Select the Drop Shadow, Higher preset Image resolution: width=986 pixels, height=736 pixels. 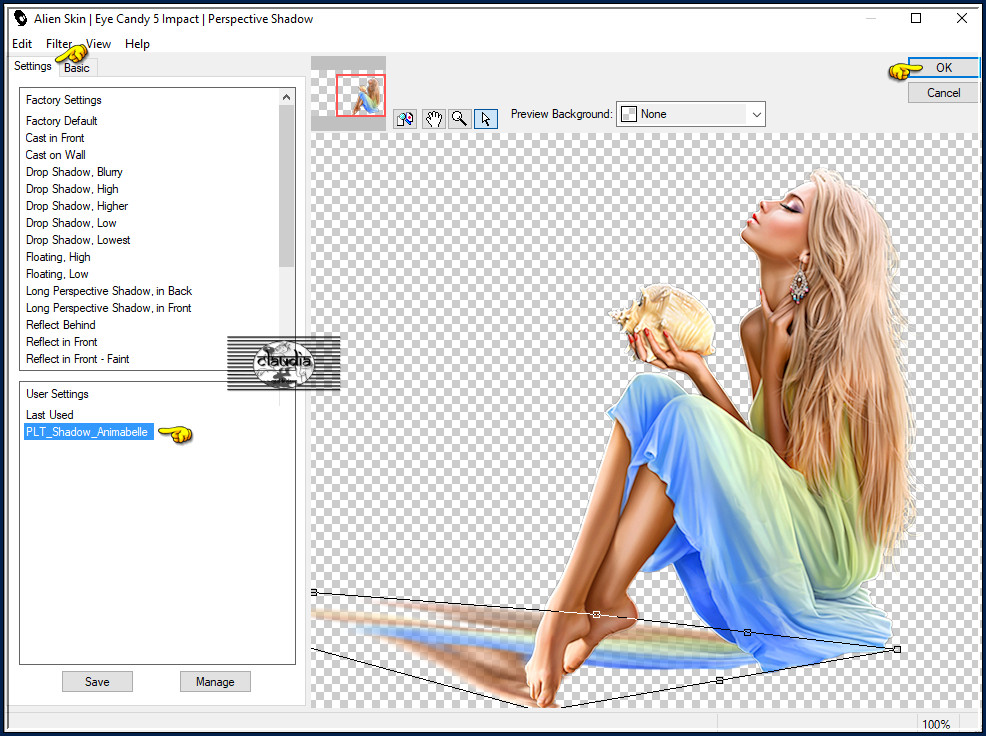pyautogui.click(x=77, y=206)
